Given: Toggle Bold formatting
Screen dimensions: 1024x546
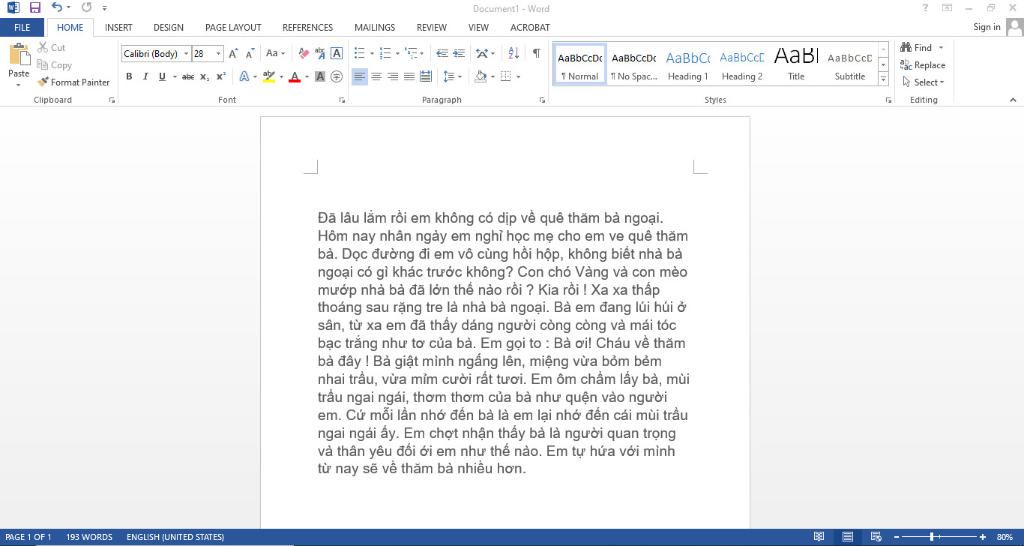Looking at the screenshot, I should [x=129, y=76].
